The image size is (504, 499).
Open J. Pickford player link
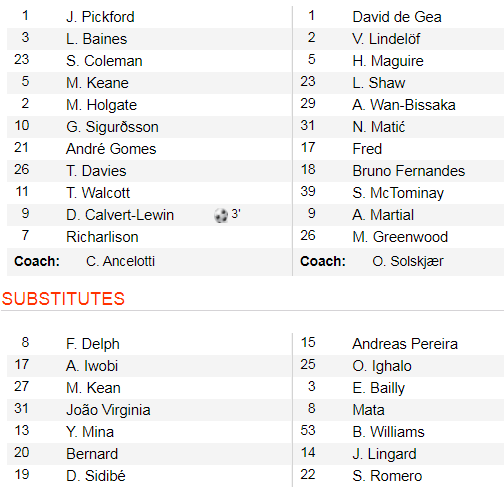[100, 17]
